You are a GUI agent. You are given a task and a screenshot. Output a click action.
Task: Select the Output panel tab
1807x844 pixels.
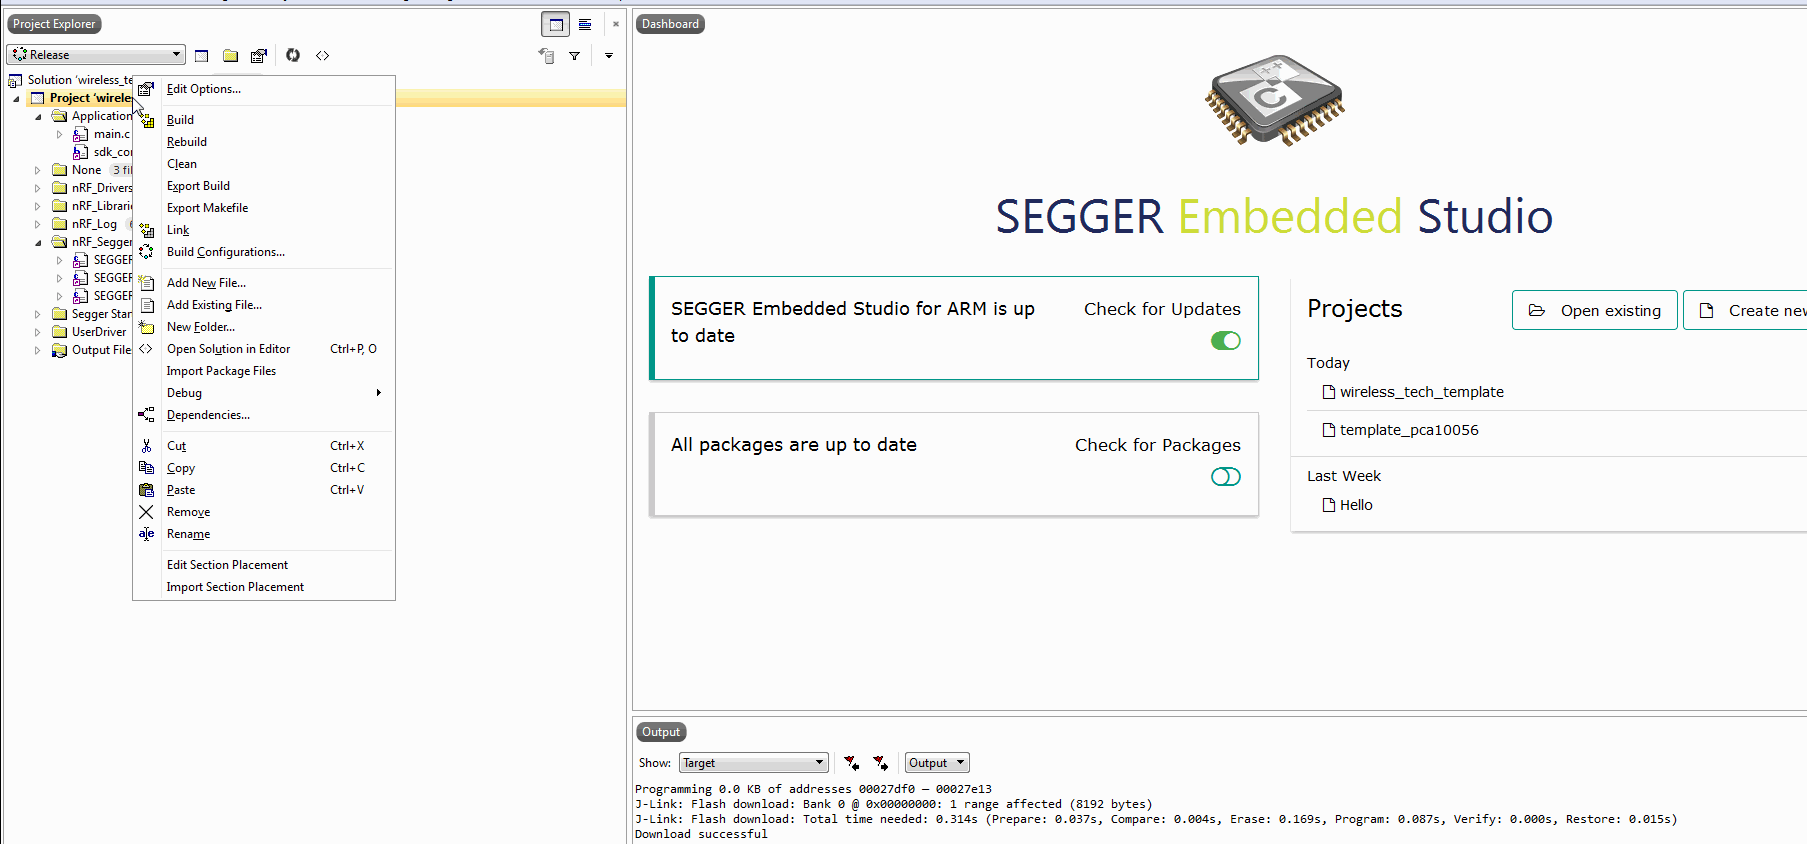(x=661, y=732)
